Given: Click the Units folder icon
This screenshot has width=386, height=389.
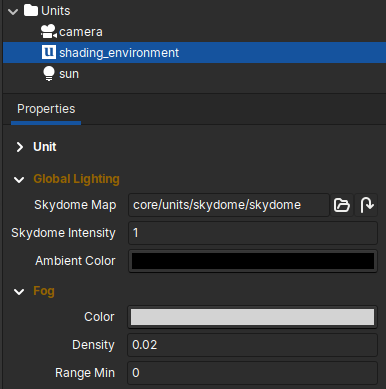Looking at the screenshot, I should pyautogui.click(x=31, y=10).
